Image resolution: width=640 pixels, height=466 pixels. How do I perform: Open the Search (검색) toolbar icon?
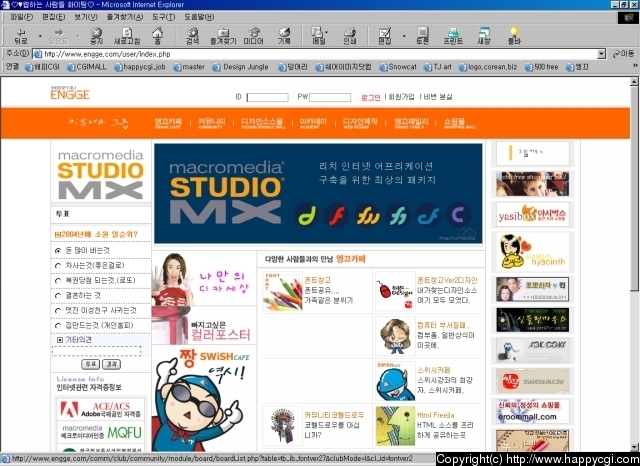pyautogui.click(x=192, y=36)
